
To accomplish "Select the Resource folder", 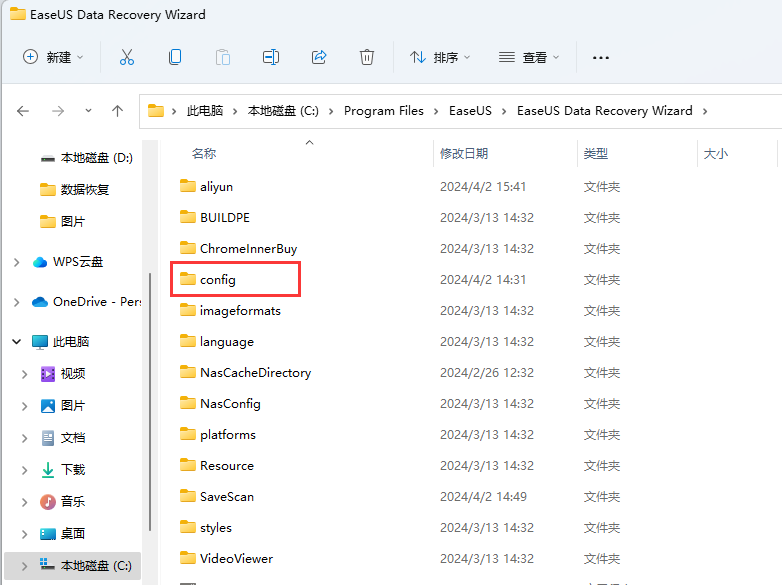I will (x=226, y=465).
